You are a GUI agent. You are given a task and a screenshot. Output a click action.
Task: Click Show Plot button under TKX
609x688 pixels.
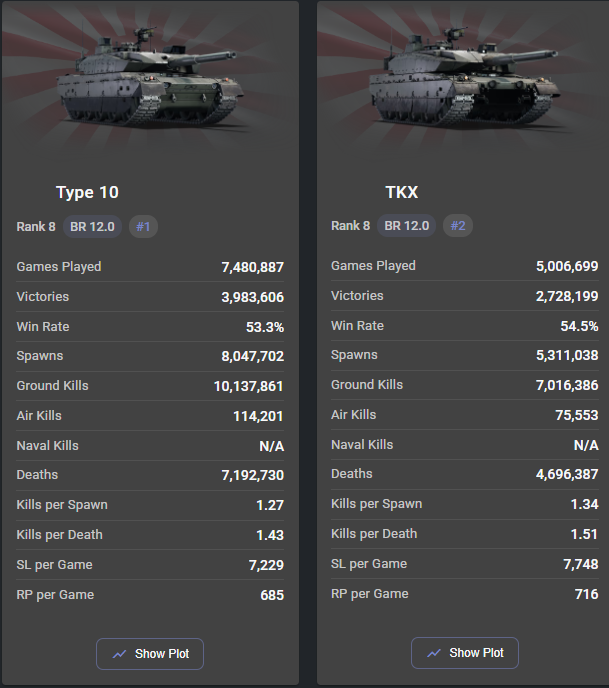tap(465, 652)
